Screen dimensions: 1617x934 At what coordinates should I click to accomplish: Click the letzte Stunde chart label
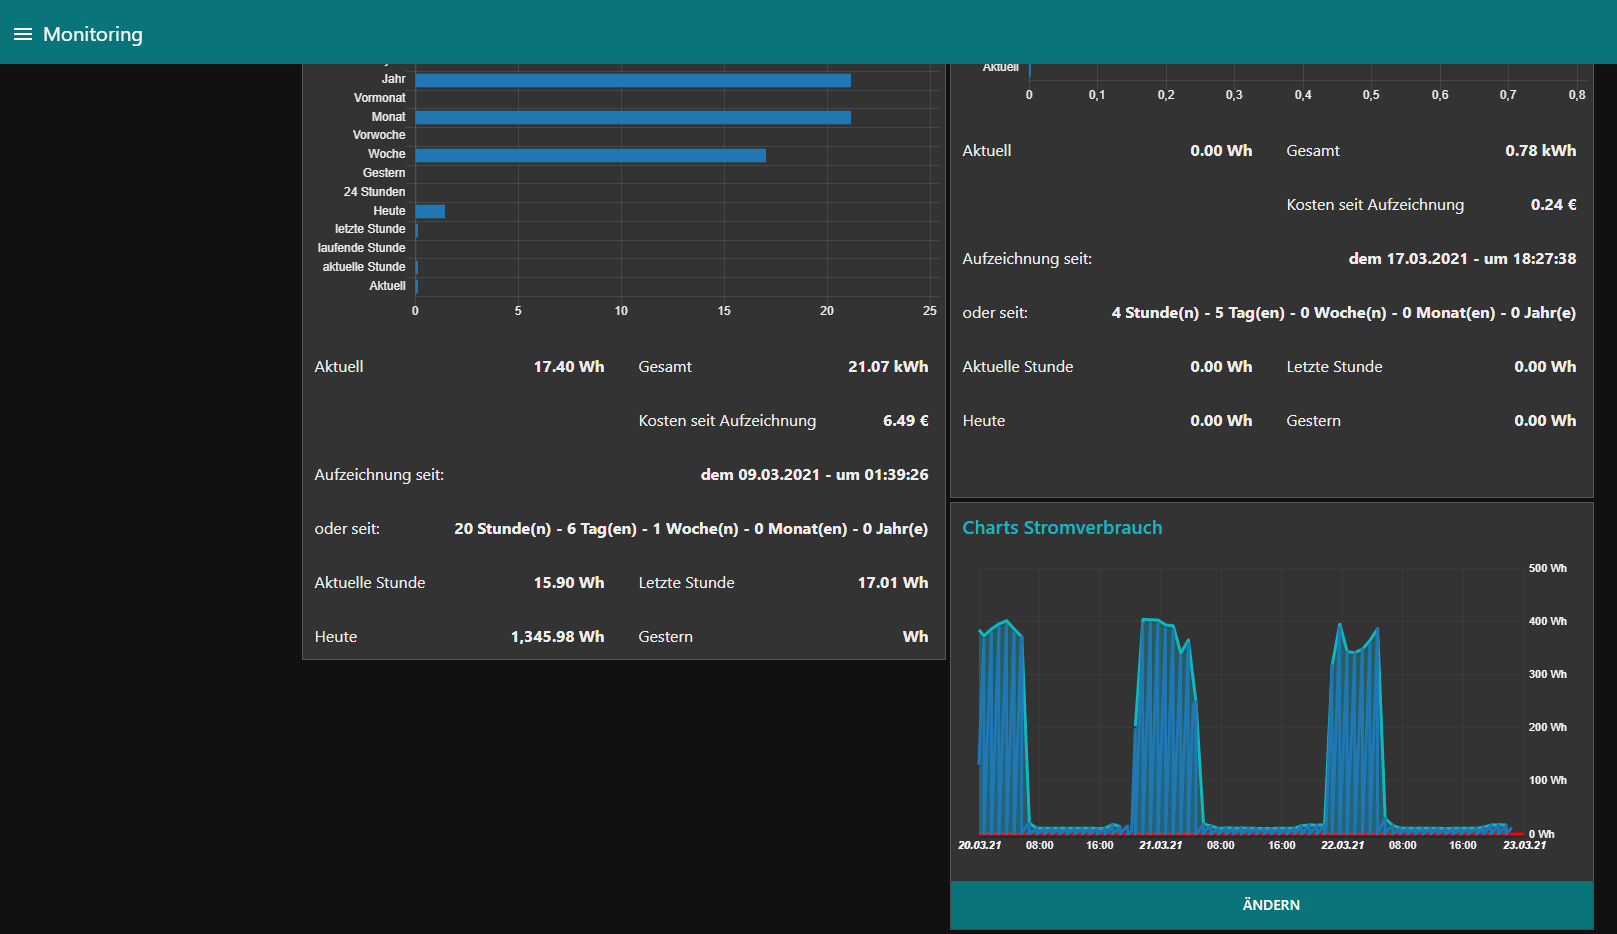(370, 229)
